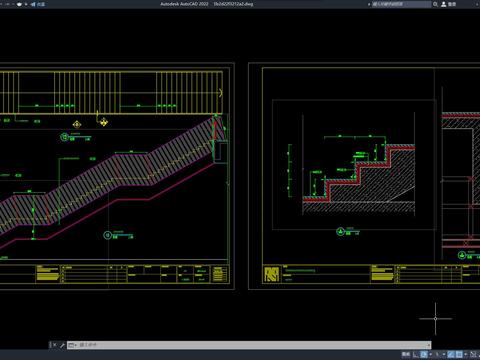Open the share drawing icon in title bar
The height and width of the screenshot is (360, 480).
click(33, 4)
